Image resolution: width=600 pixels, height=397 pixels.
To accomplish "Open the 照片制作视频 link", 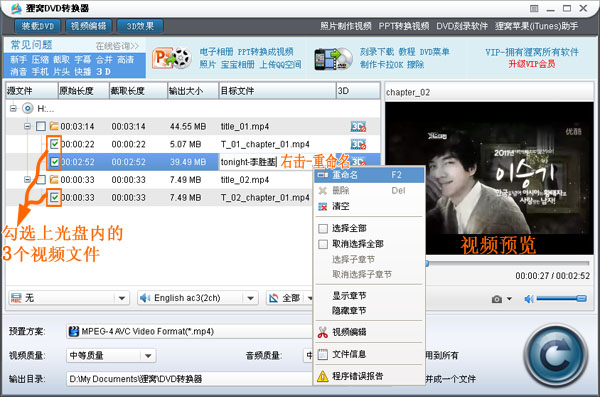I will click(346, 26).
